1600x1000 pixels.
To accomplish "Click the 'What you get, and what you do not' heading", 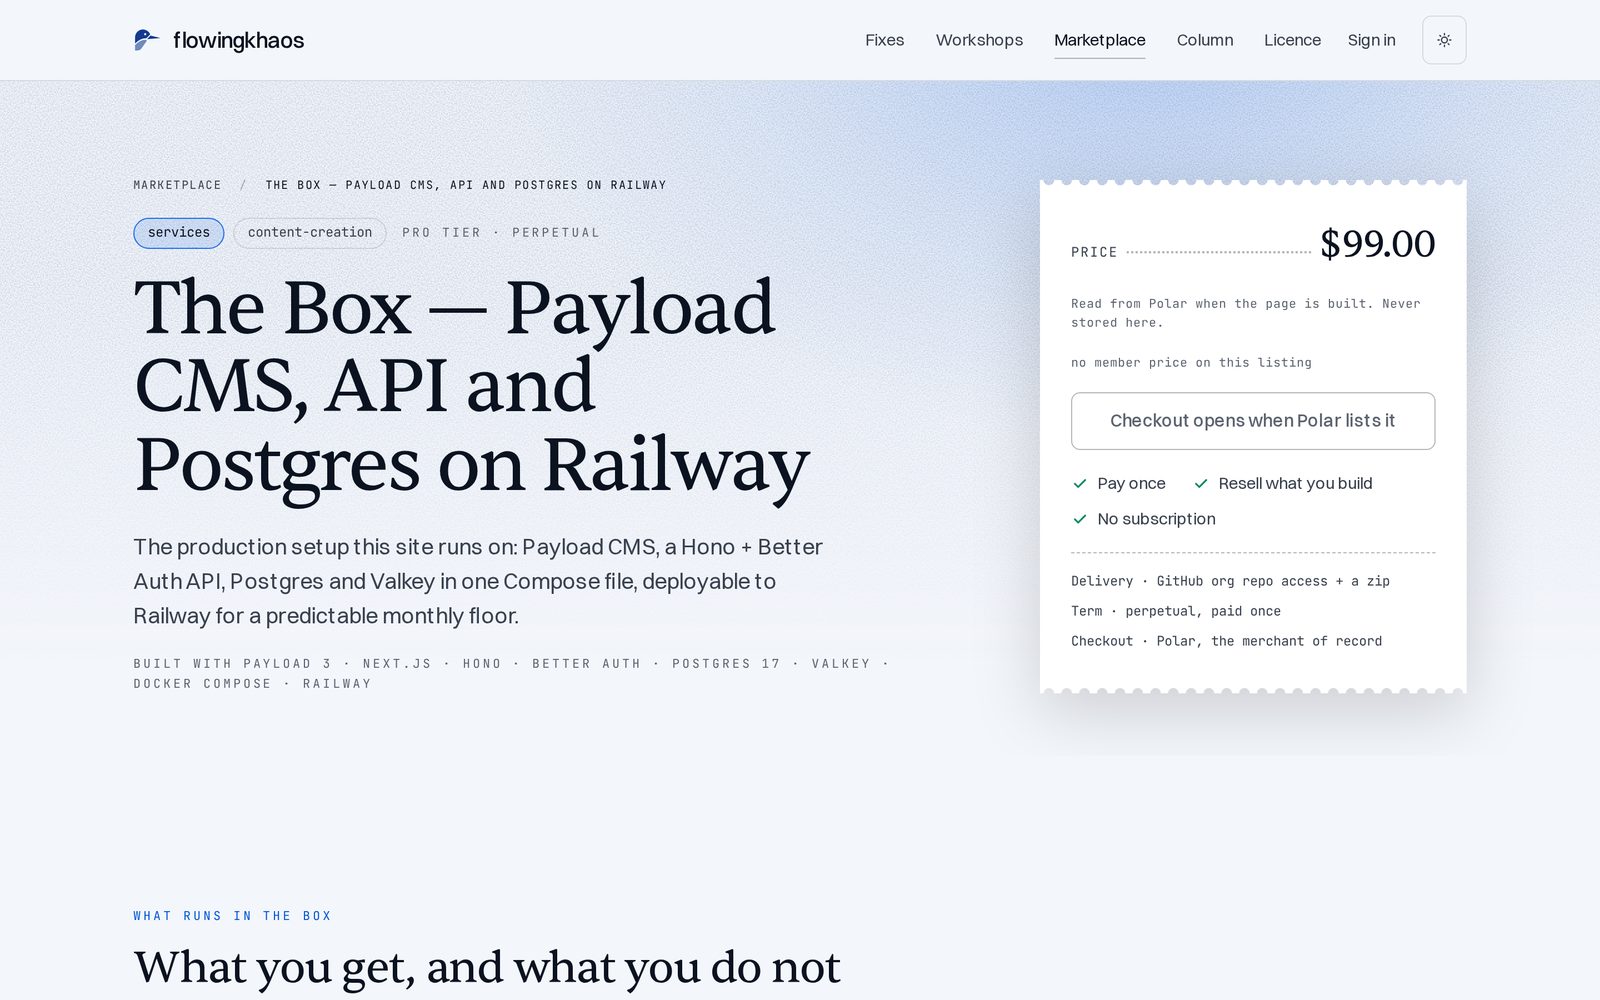I will tap(487, 967).
